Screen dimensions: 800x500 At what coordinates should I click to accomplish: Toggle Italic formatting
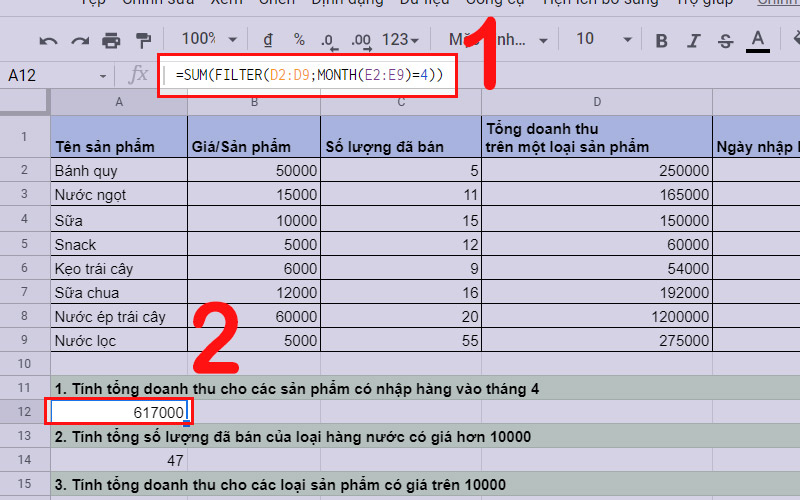(693, 41)
